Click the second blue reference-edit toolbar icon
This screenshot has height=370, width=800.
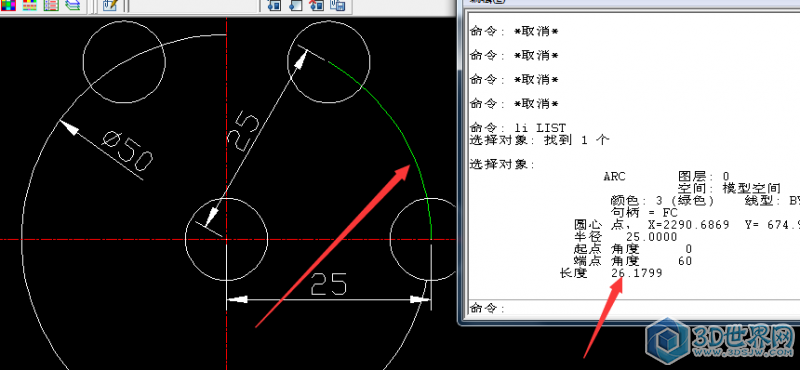coord(295,5)
